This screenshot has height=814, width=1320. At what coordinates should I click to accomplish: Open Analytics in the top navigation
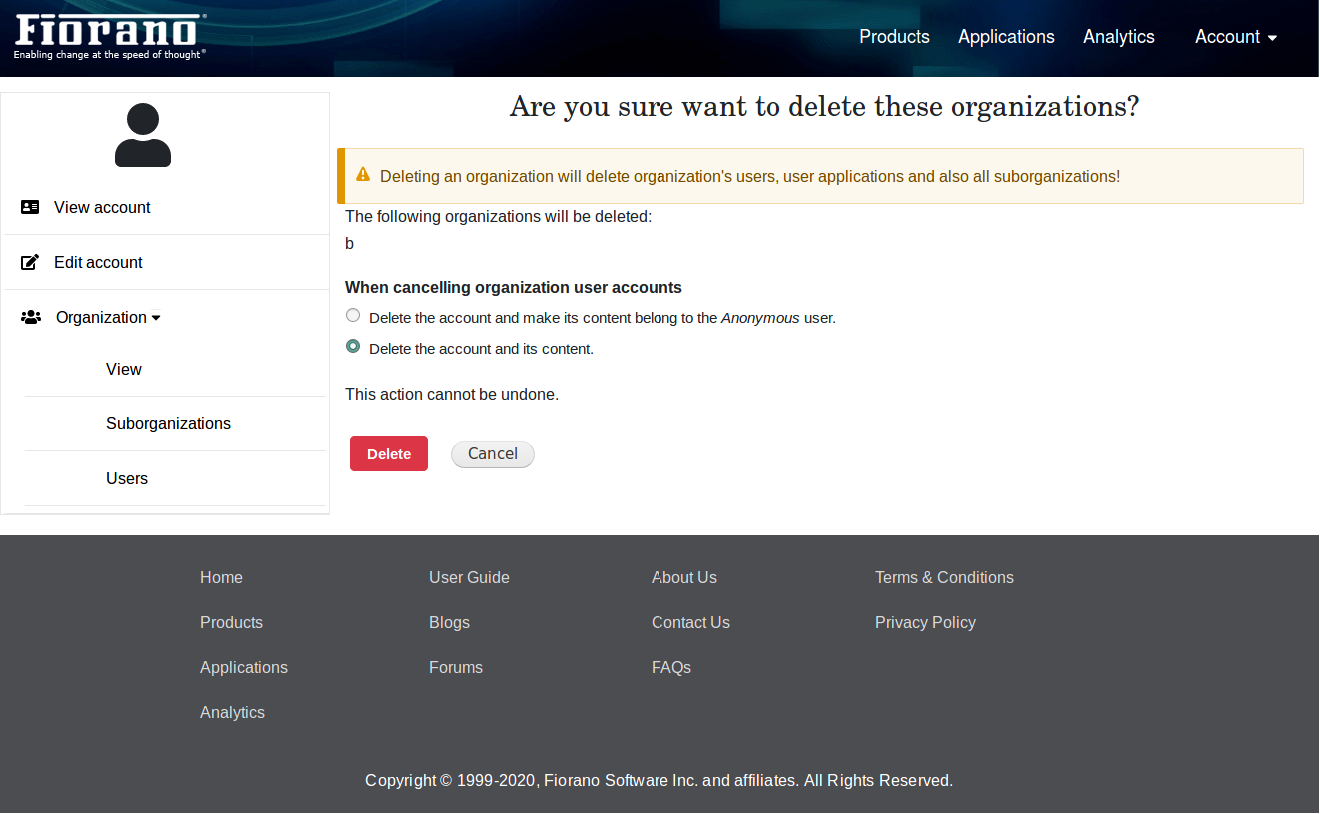click(1118, 37)
